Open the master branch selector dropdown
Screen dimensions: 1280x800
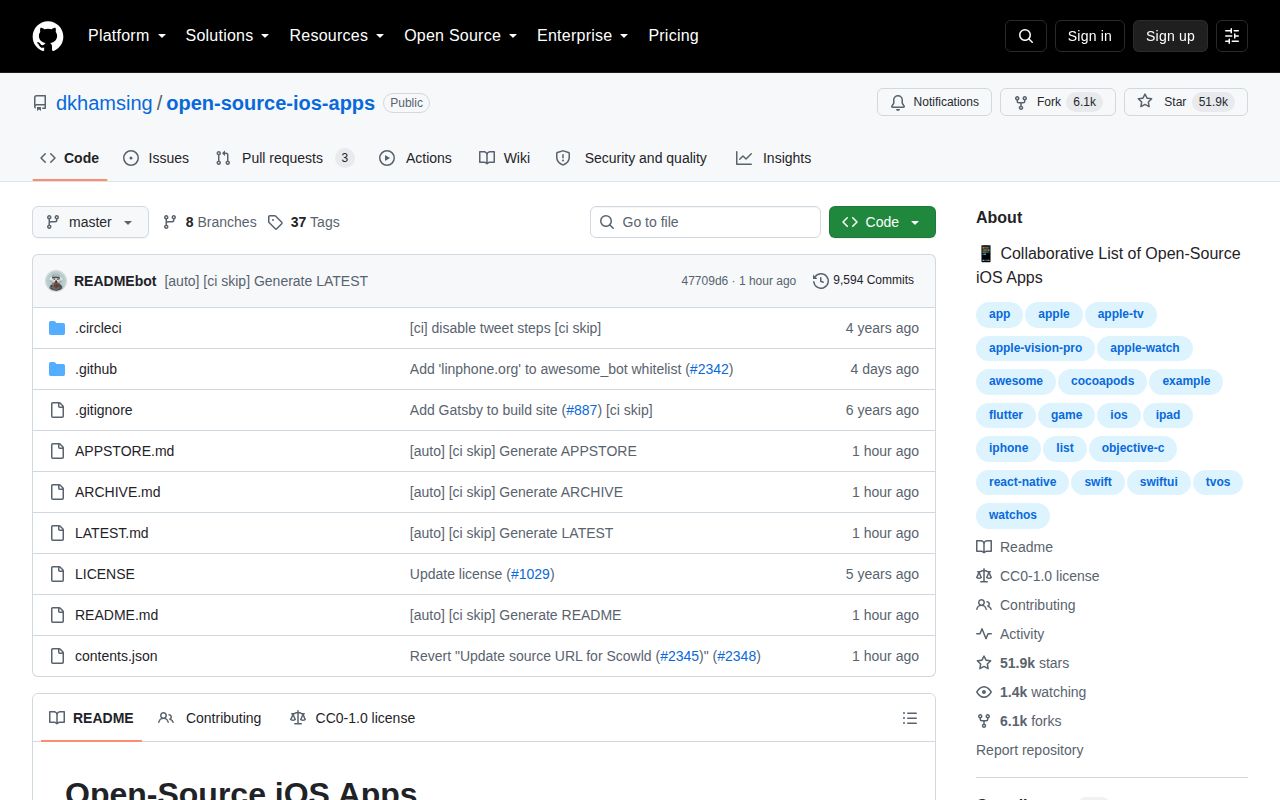90,222
